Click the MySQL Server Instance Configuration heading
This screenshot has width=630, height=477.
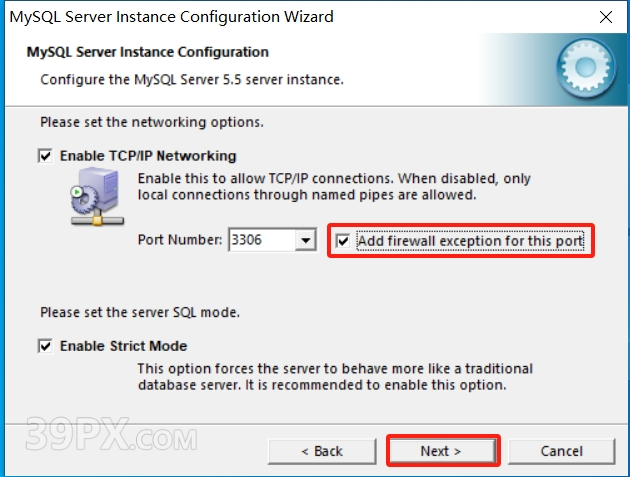point(147,52)
